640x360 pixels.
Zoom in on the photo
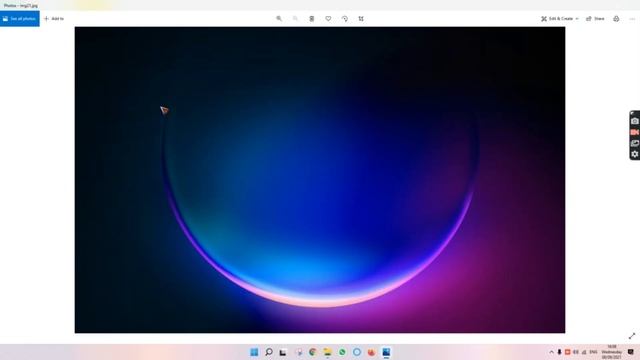(279, 19)
